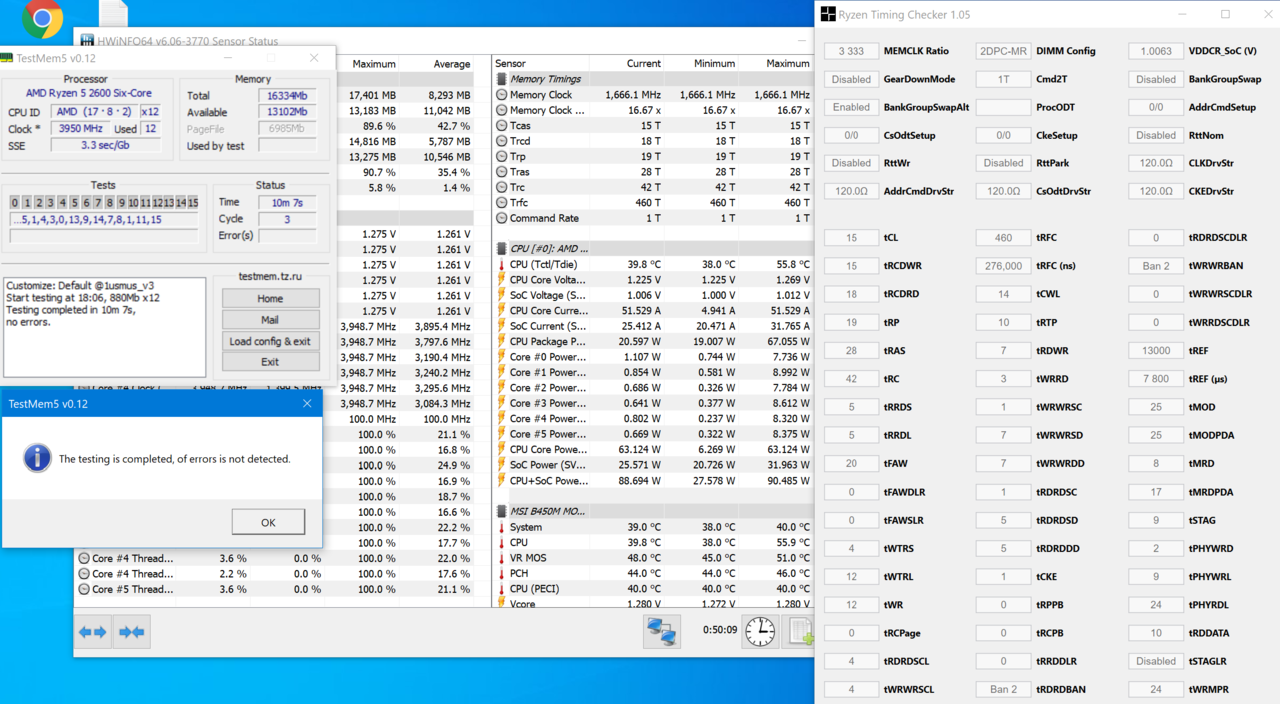The height and width of the screenshot is (704, 1280).
Task: Click the BankGroupSwapAlt Enabled field
Action: coord(851,107)
